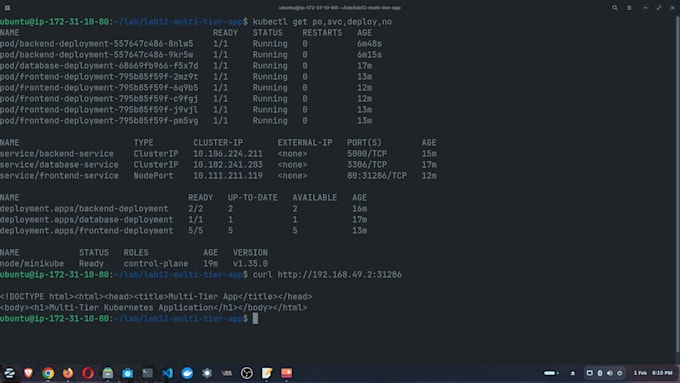Open the terminal hamburger menu
Image resolution: width=680 pixels, height=383 pixels.
coord(629,8)
